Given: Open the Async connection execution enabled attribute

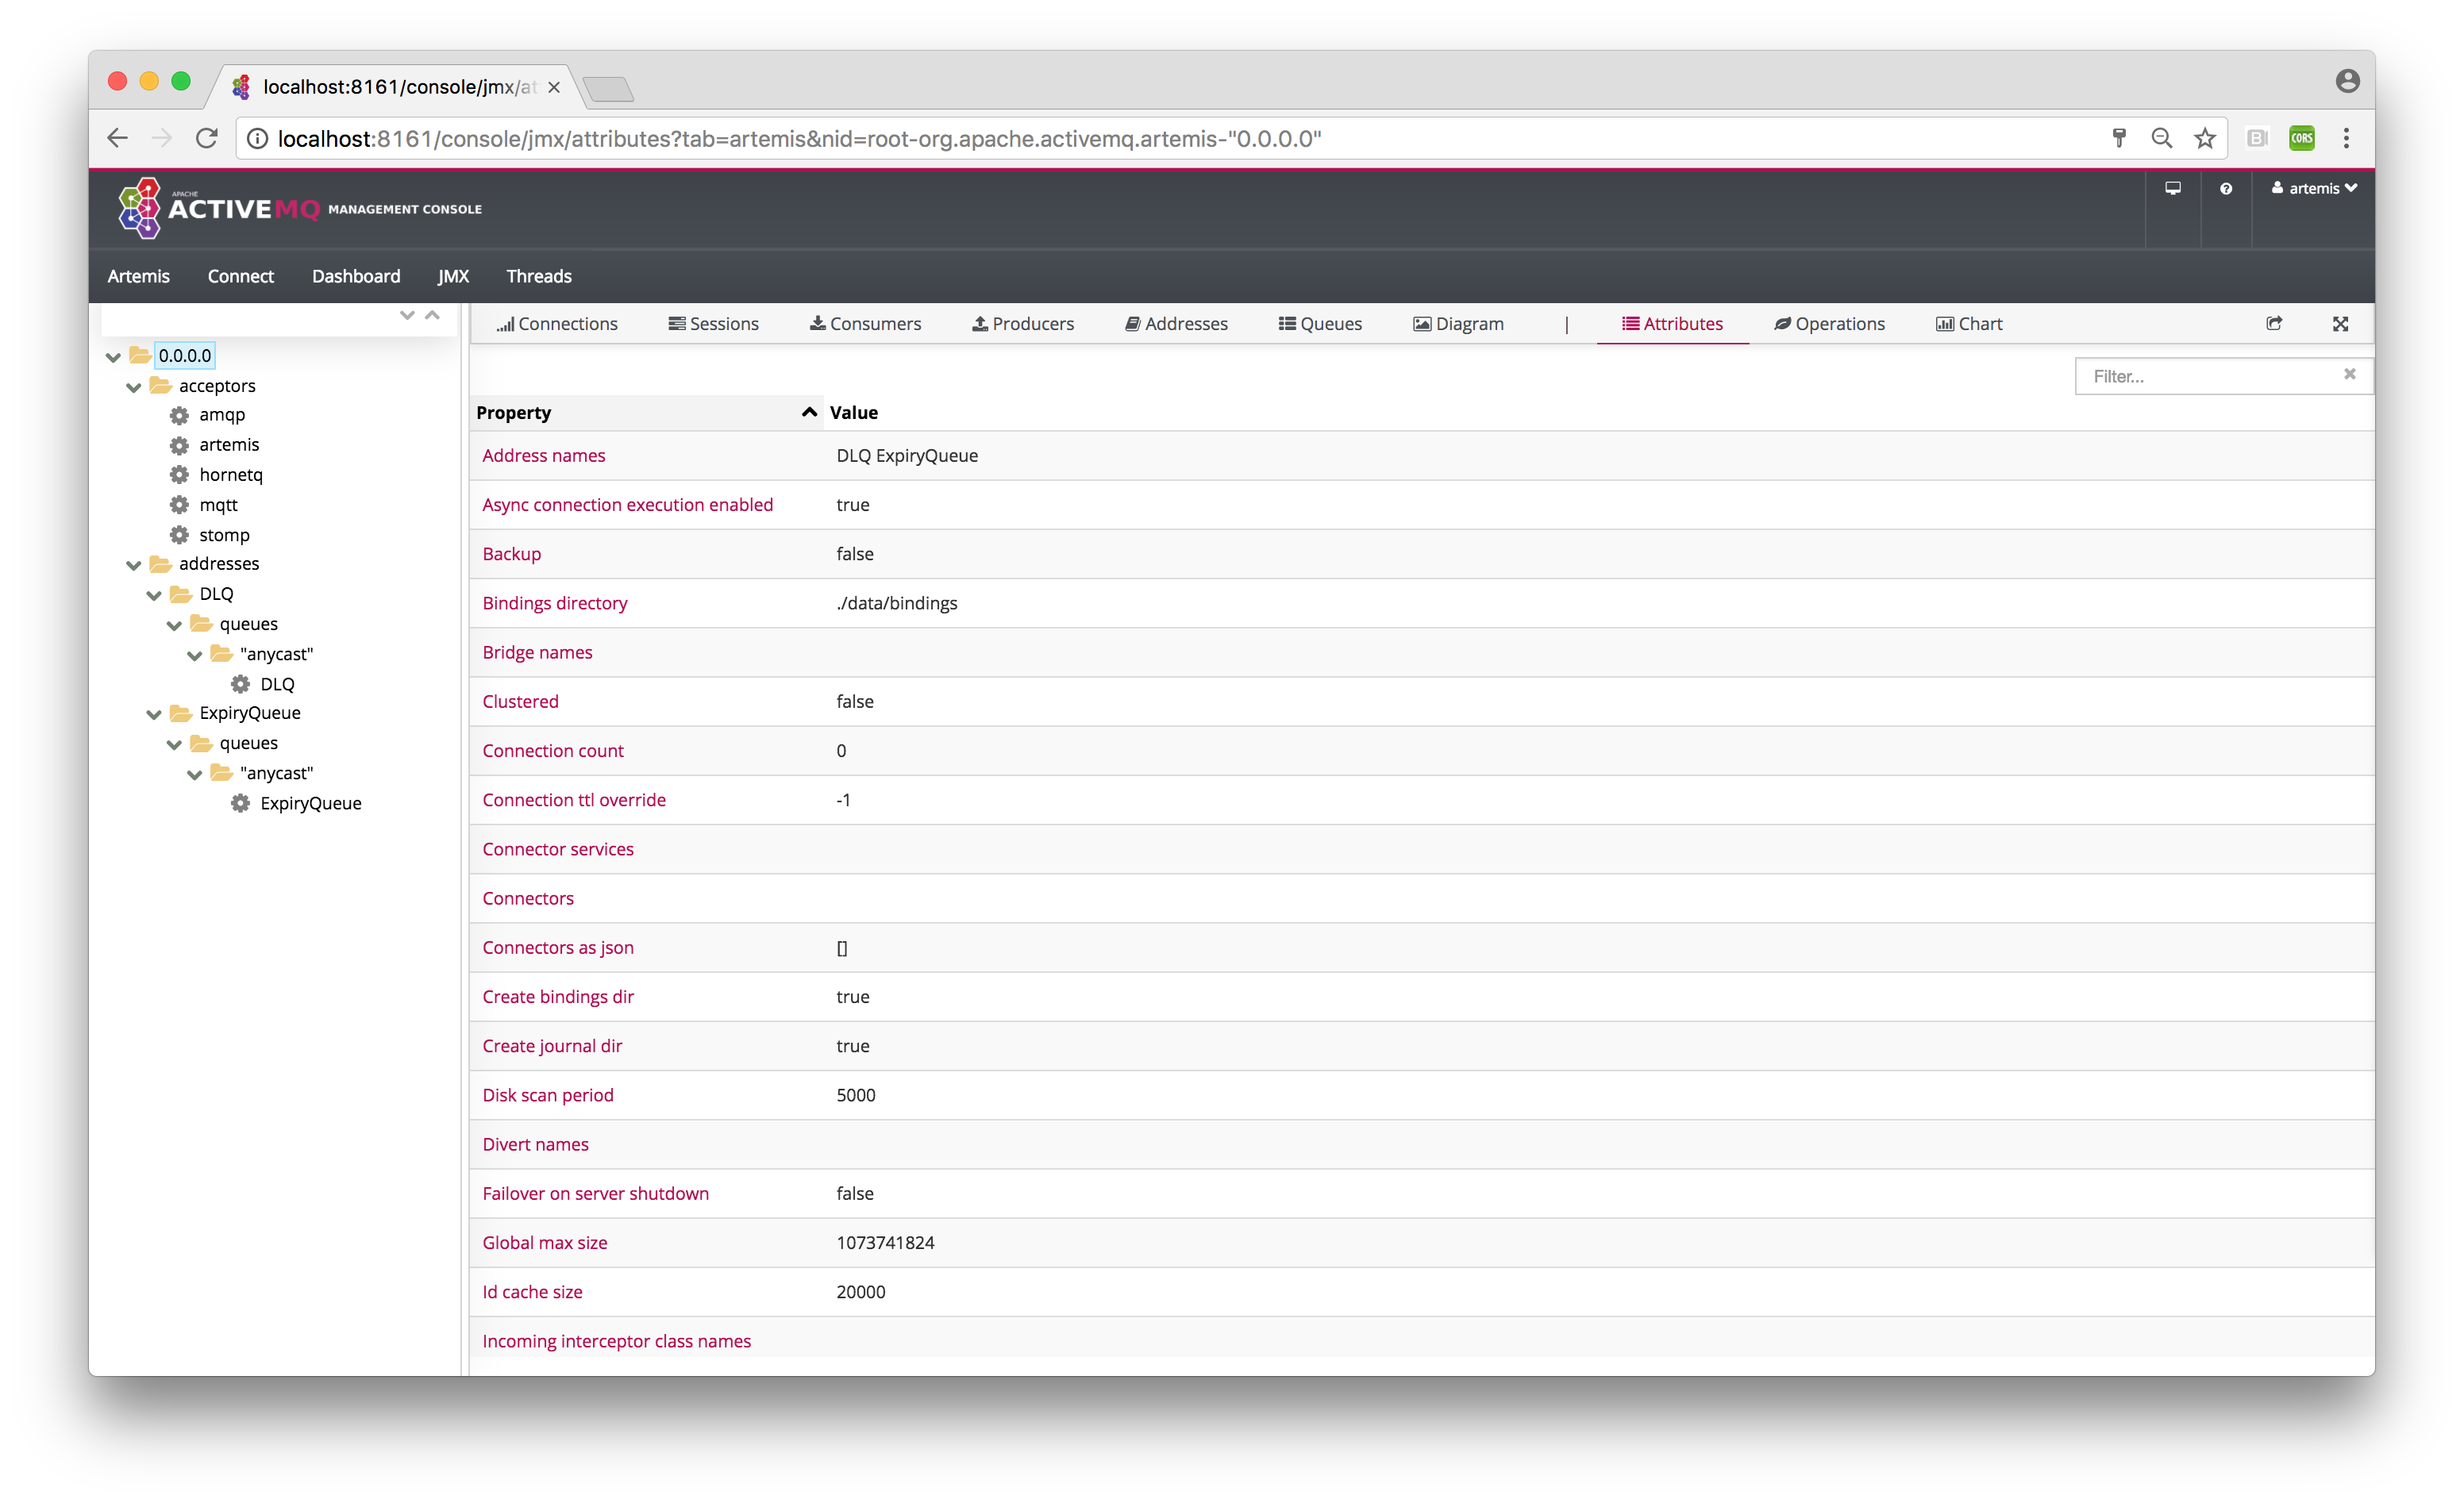Looking at the screenshot, I should [627, 504].
